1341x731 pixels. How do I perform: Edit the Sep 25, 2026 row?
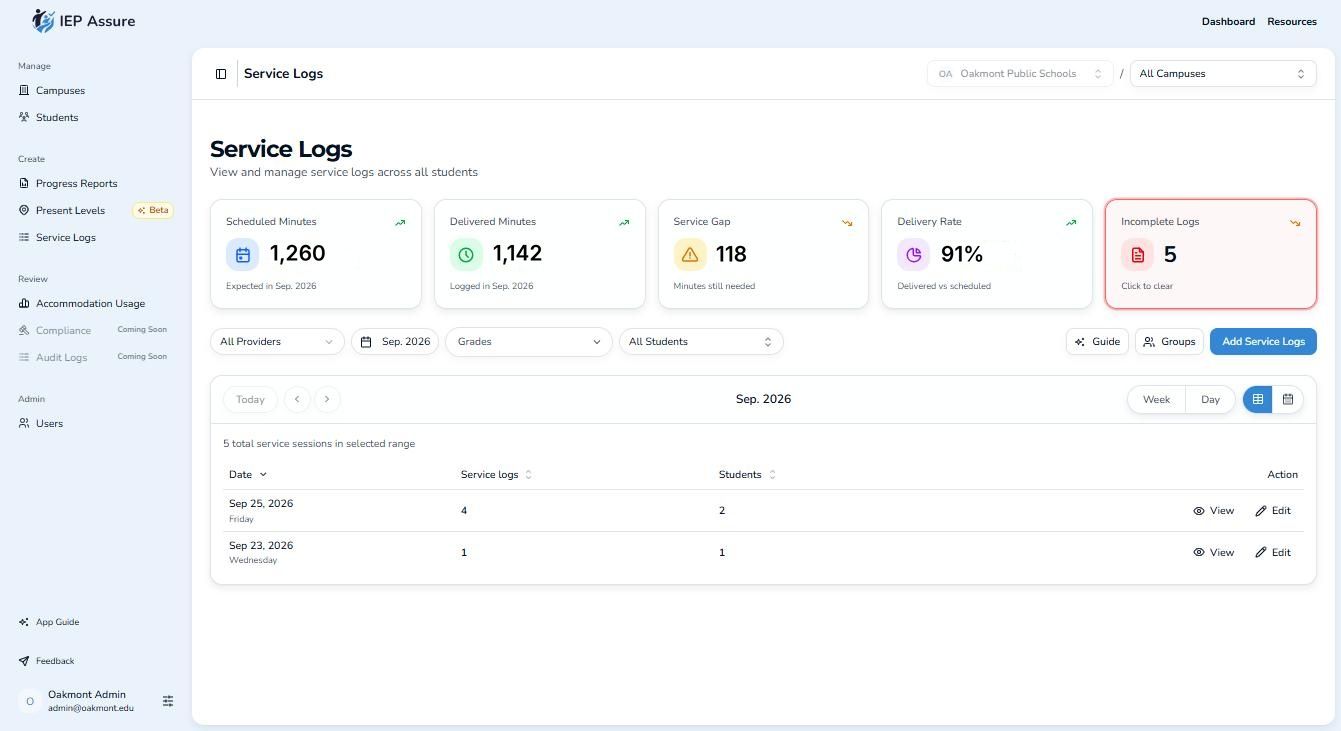[1273, 511]
